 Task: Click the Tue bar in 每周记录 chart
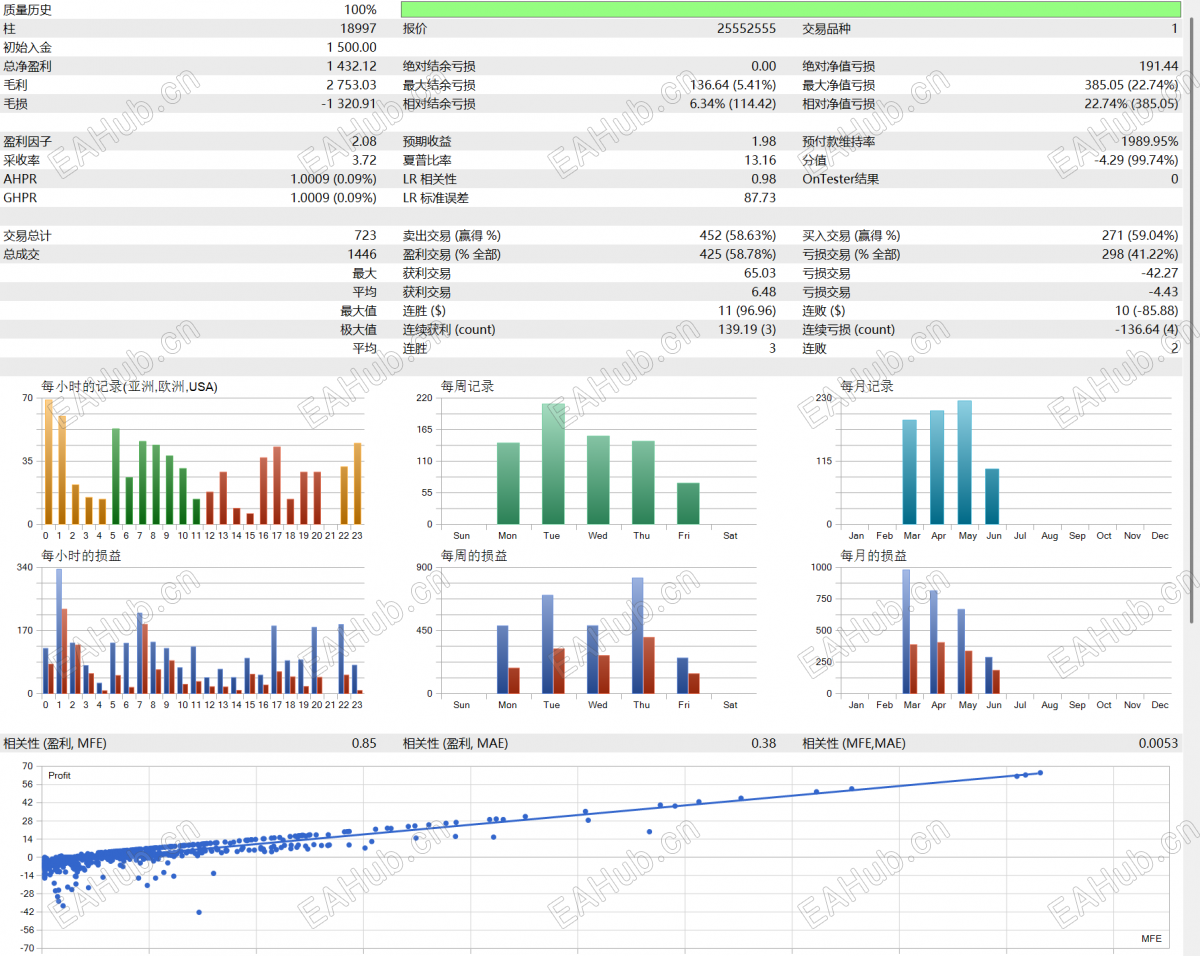553,464
